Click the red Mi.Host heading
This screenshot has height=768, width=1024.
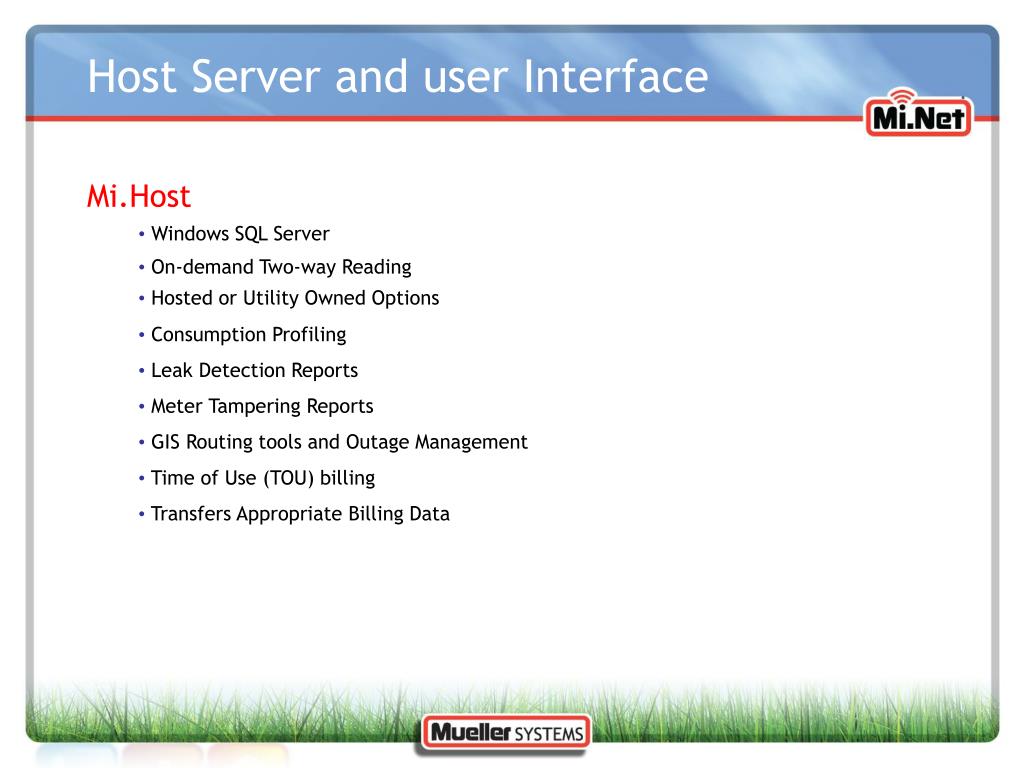tap(138, 197)
